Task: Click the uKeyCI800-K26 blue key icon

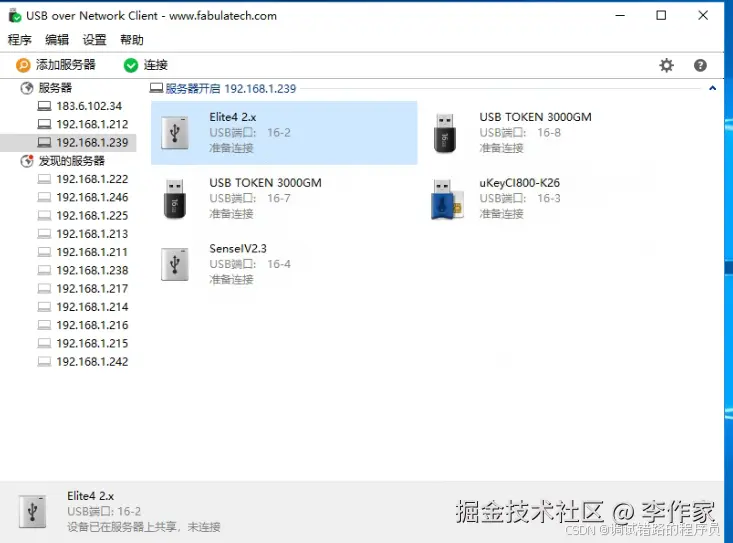Action: pyautogui.click(x=446, y=199)
